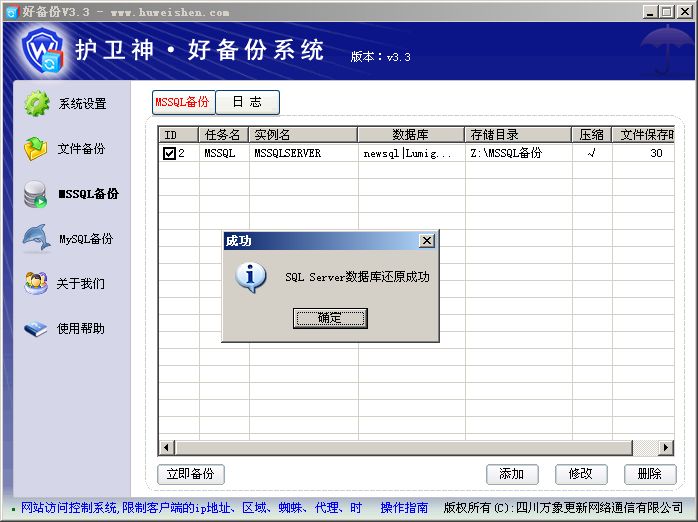
Task: Click the Z:\MSSQL备份 storage path cell
Action: 519,153
